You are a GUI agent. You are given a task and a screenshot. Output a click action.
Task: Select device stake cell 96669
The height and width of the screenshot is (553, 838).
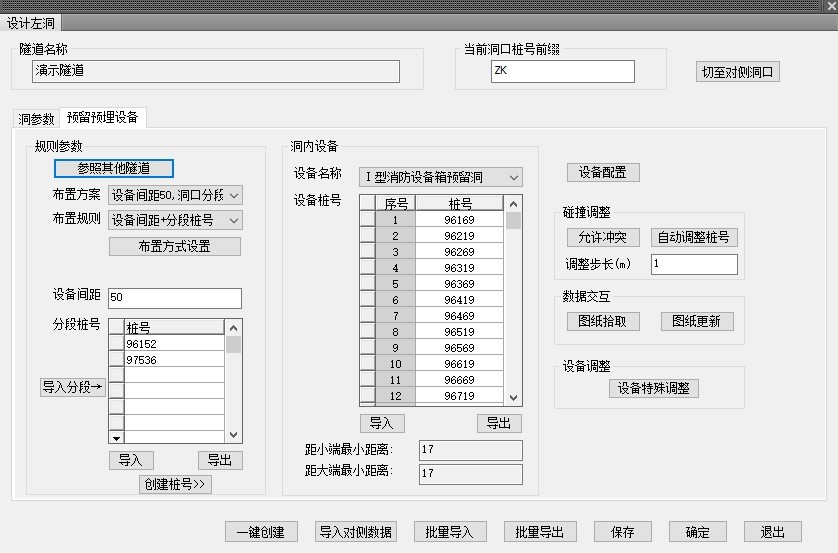coord(459,380)
